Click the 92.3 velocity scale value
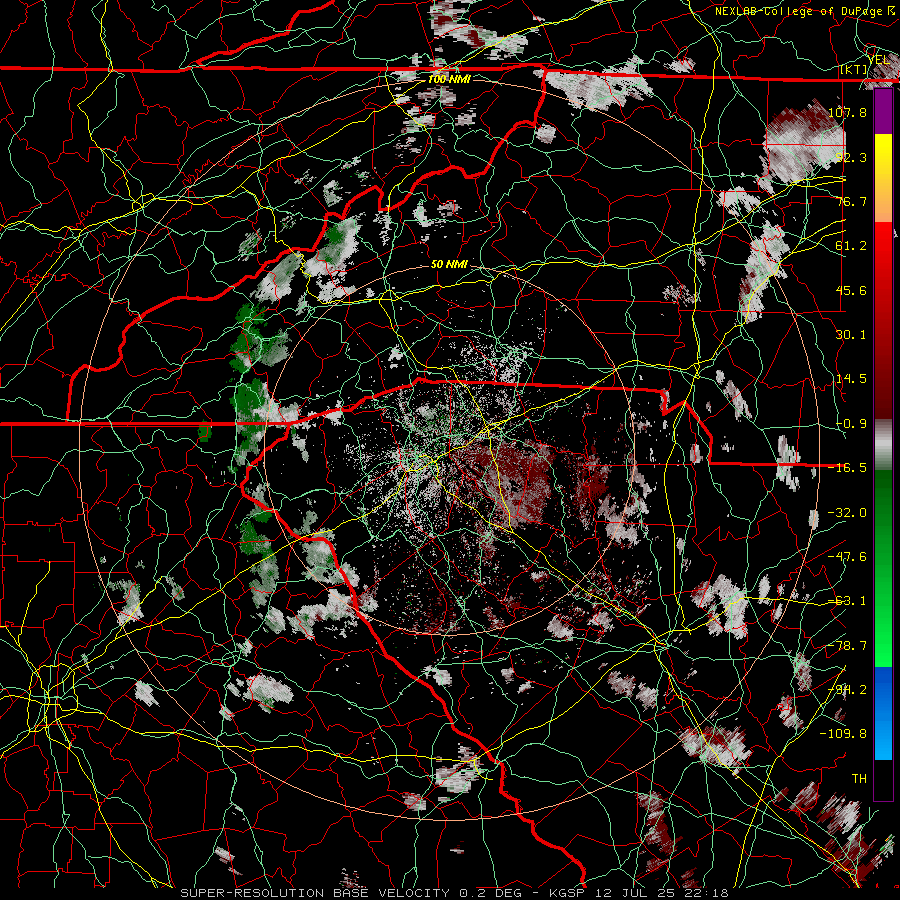Image resolution: width=900 pixels, height=900 pixels. pos(851,157)
